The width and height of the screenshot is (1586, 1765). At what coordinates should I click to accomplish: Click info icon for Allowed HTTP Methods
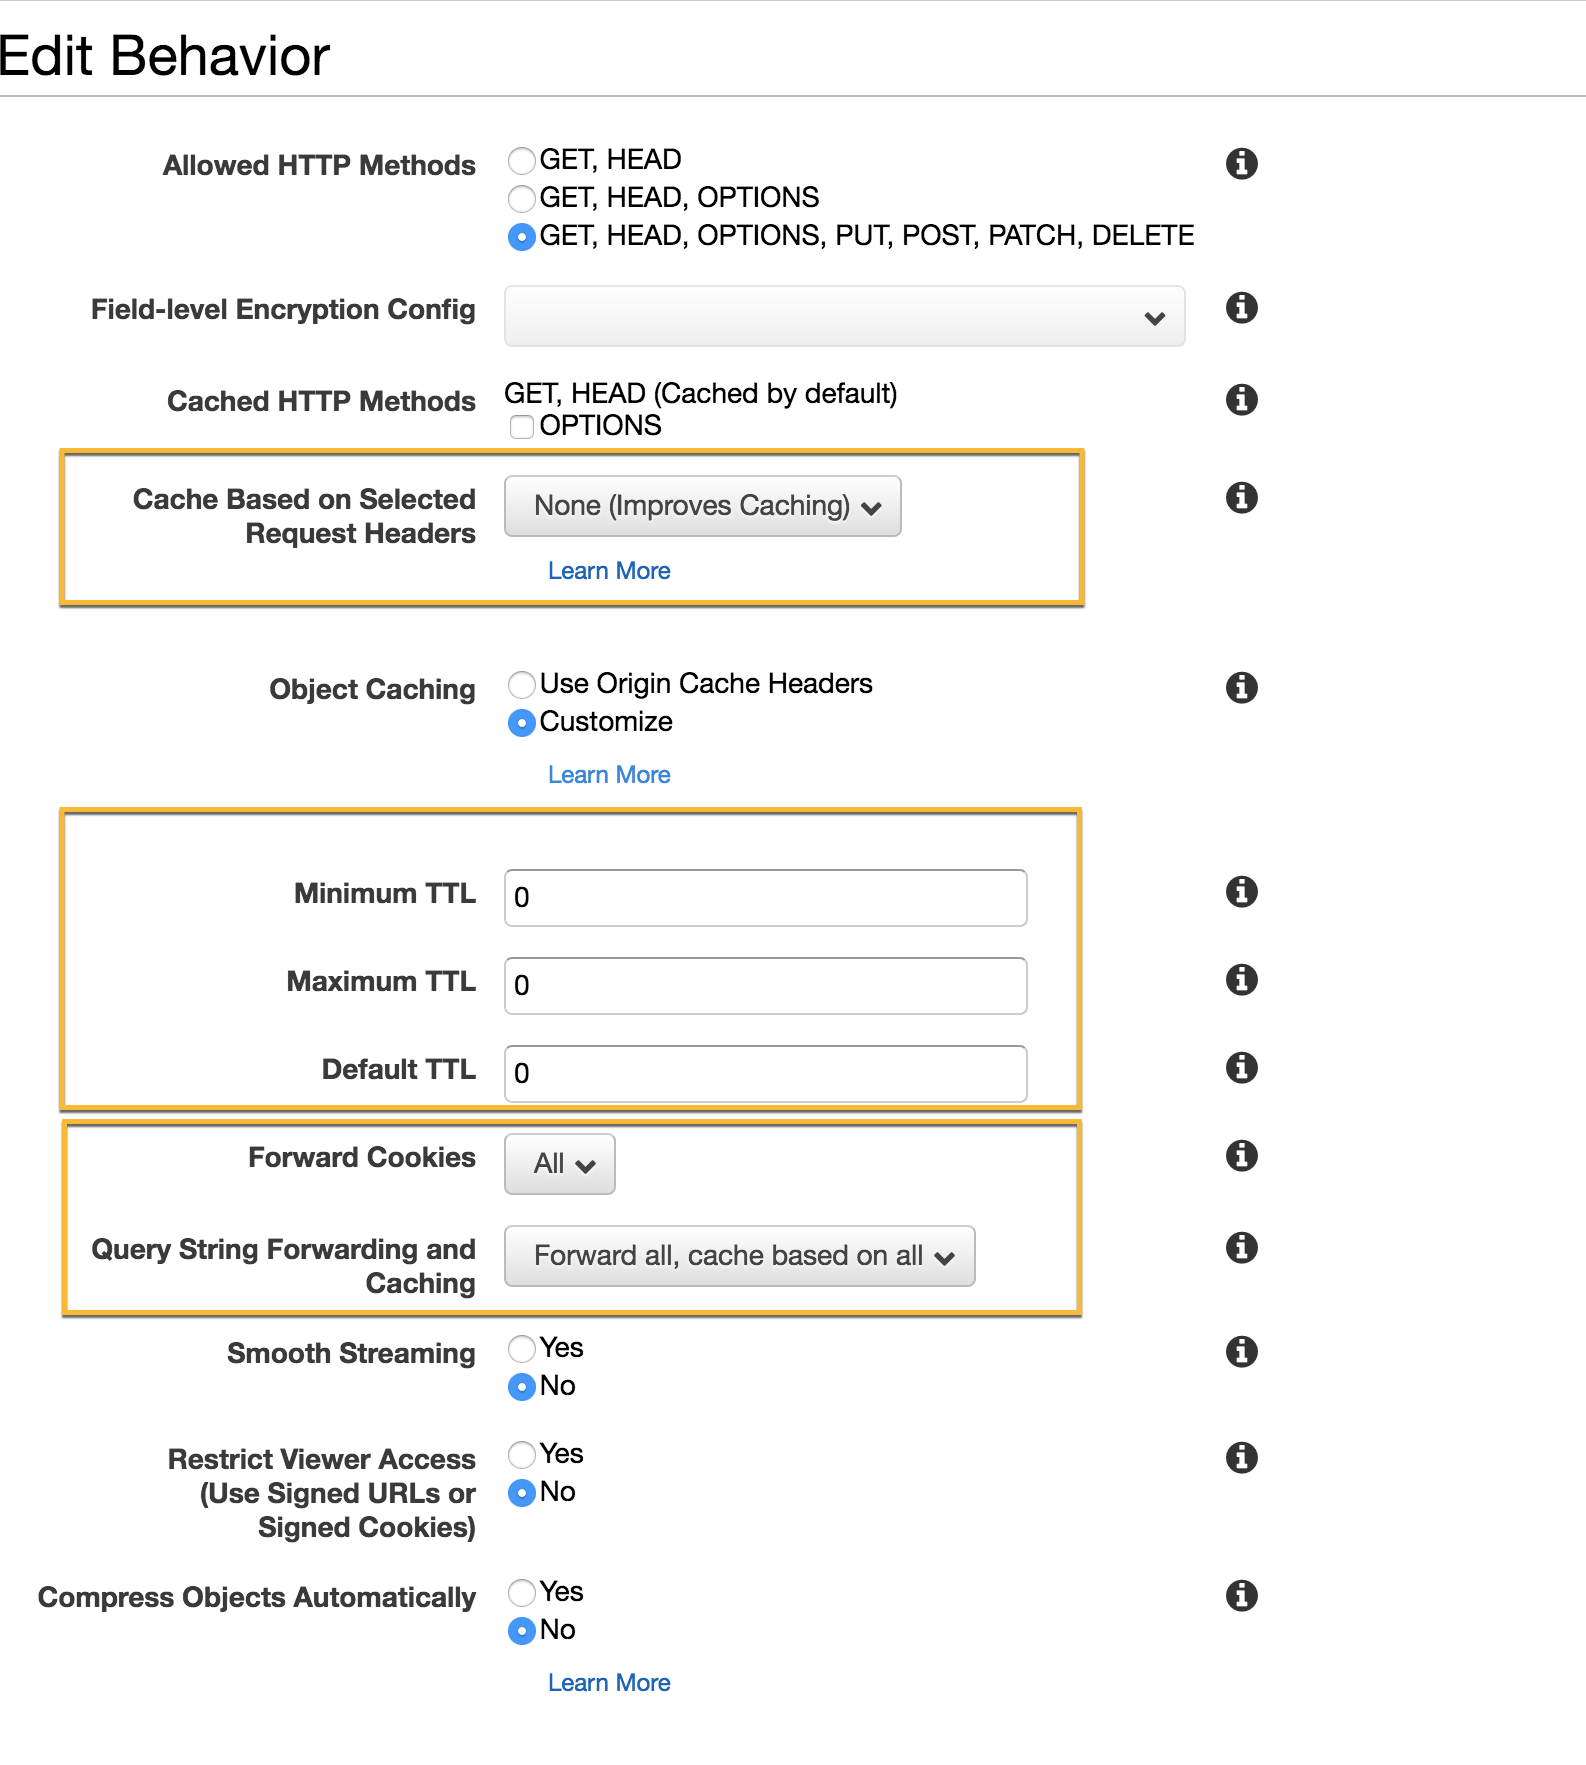(x=1241, y=163)
